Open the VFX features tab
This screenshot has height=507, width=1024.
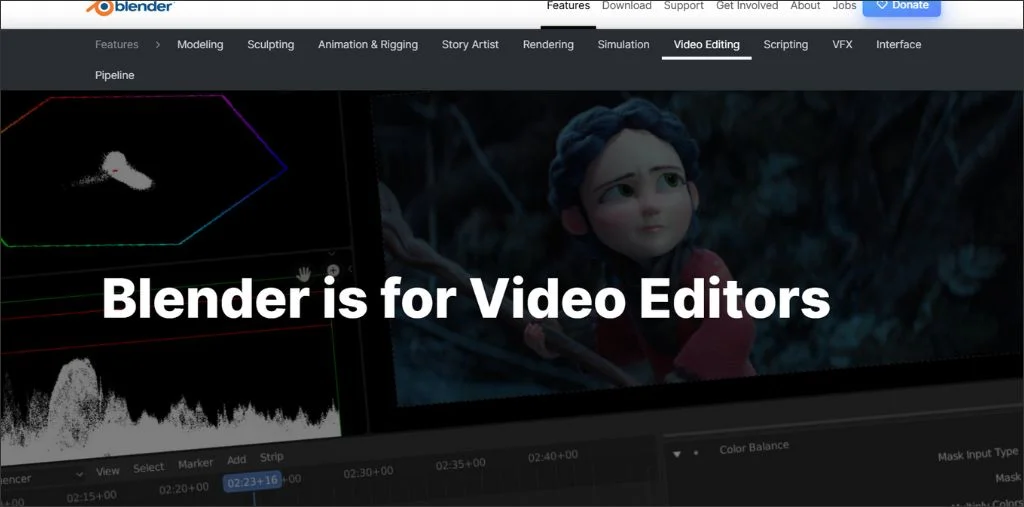[x=842, y=44]
